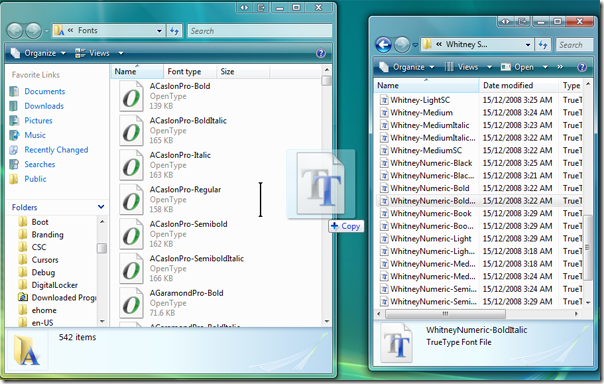Viewport: 604px width, 384px height.
Task: Open Documents favorite link
Action: tap(45, 91)
